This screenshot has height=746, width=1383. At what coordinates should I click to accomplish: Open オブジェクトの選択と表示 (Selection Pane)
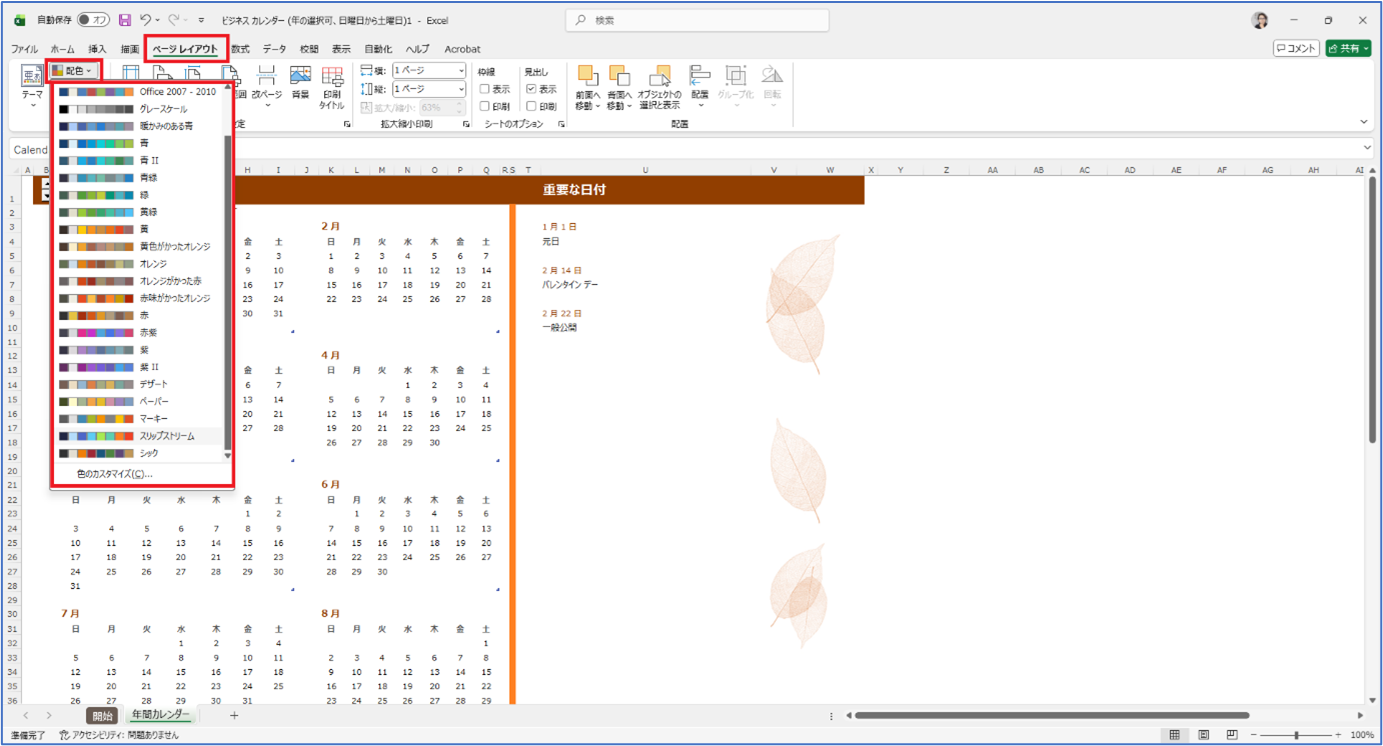tap(659, 86)
